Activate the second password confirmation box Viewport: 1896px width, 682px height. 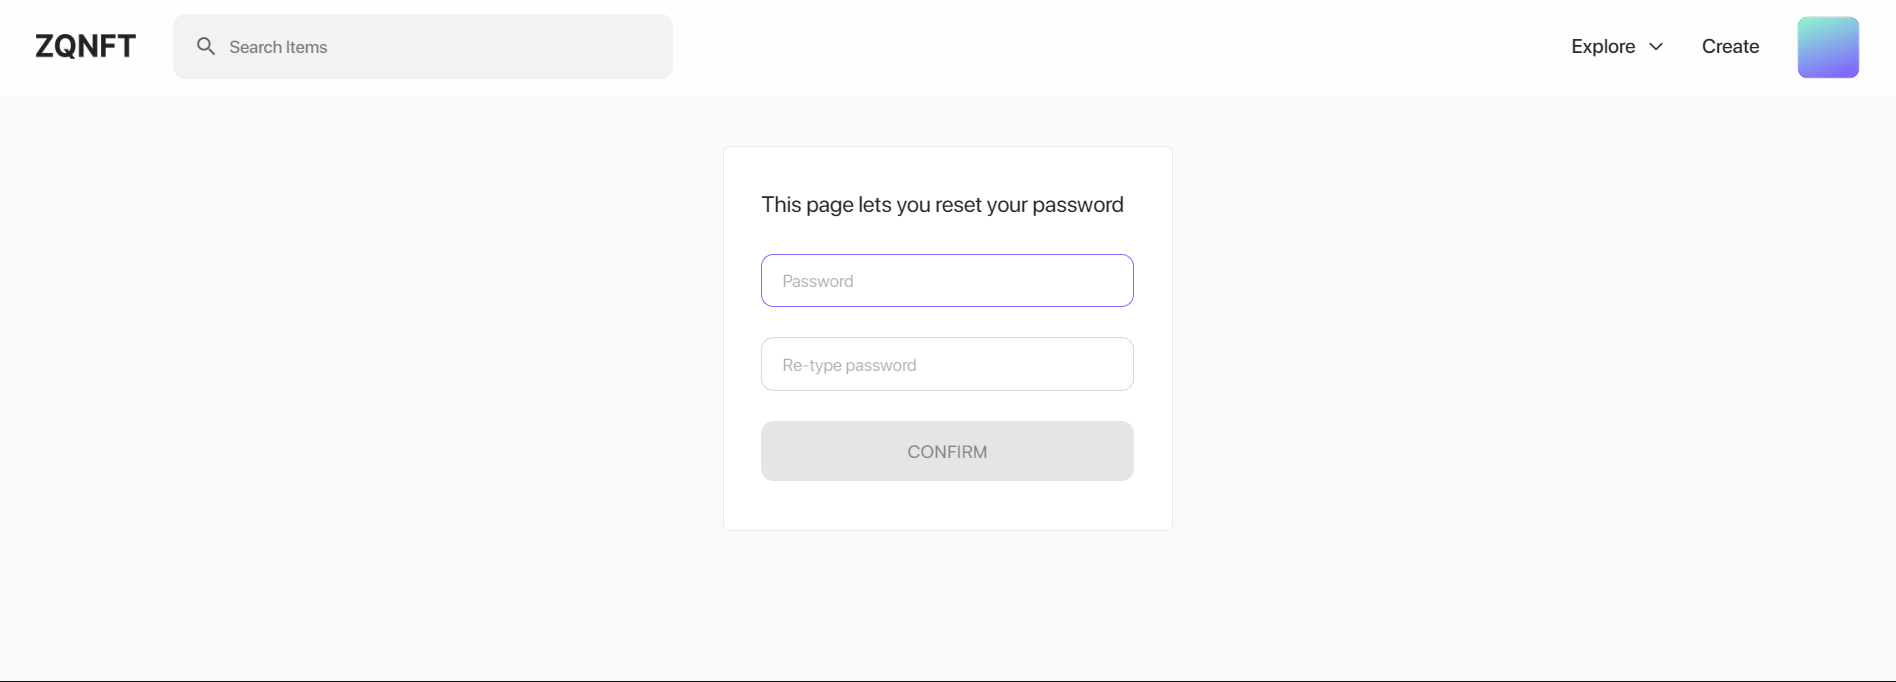[947, 364]
